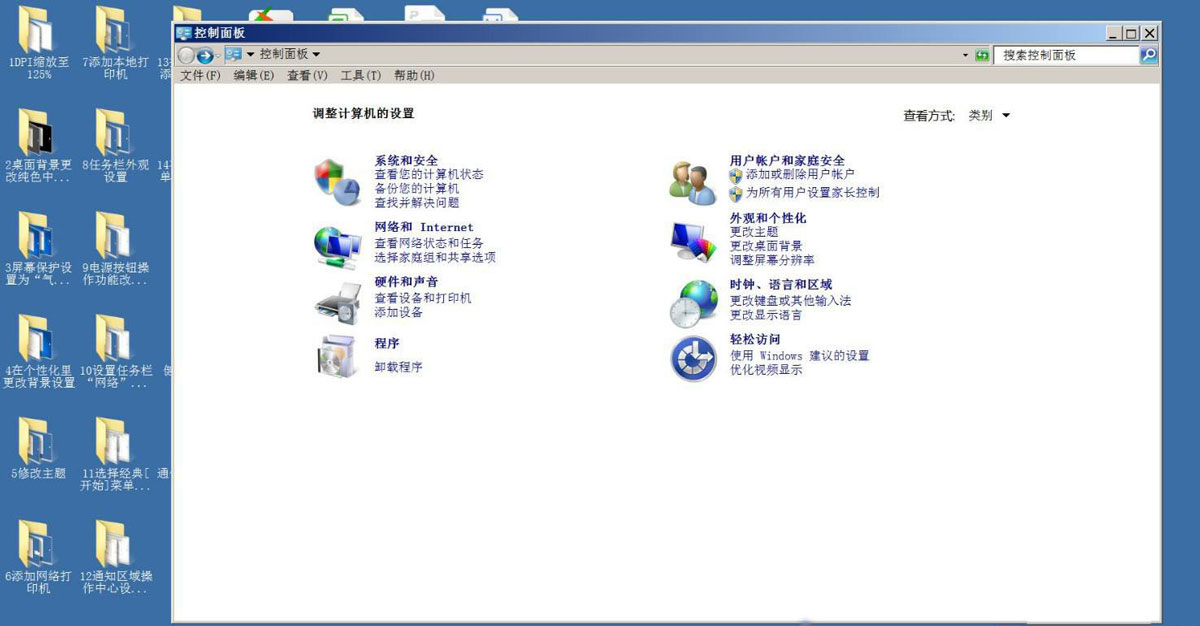The height and width of the screenshot is (626, 1200).
Task: Click the refresh icon beside the address bar
Action: pos(981,55)
